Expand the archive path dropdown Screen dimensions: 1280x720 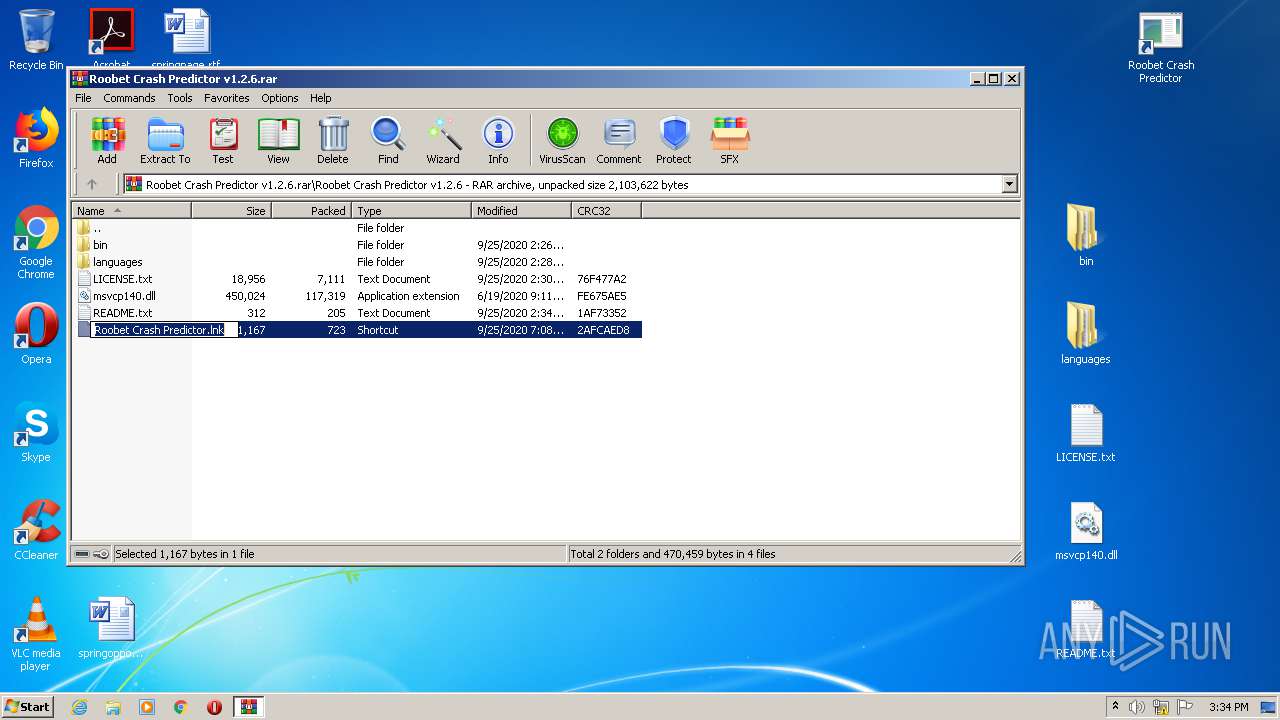(x=1009, y=184)
